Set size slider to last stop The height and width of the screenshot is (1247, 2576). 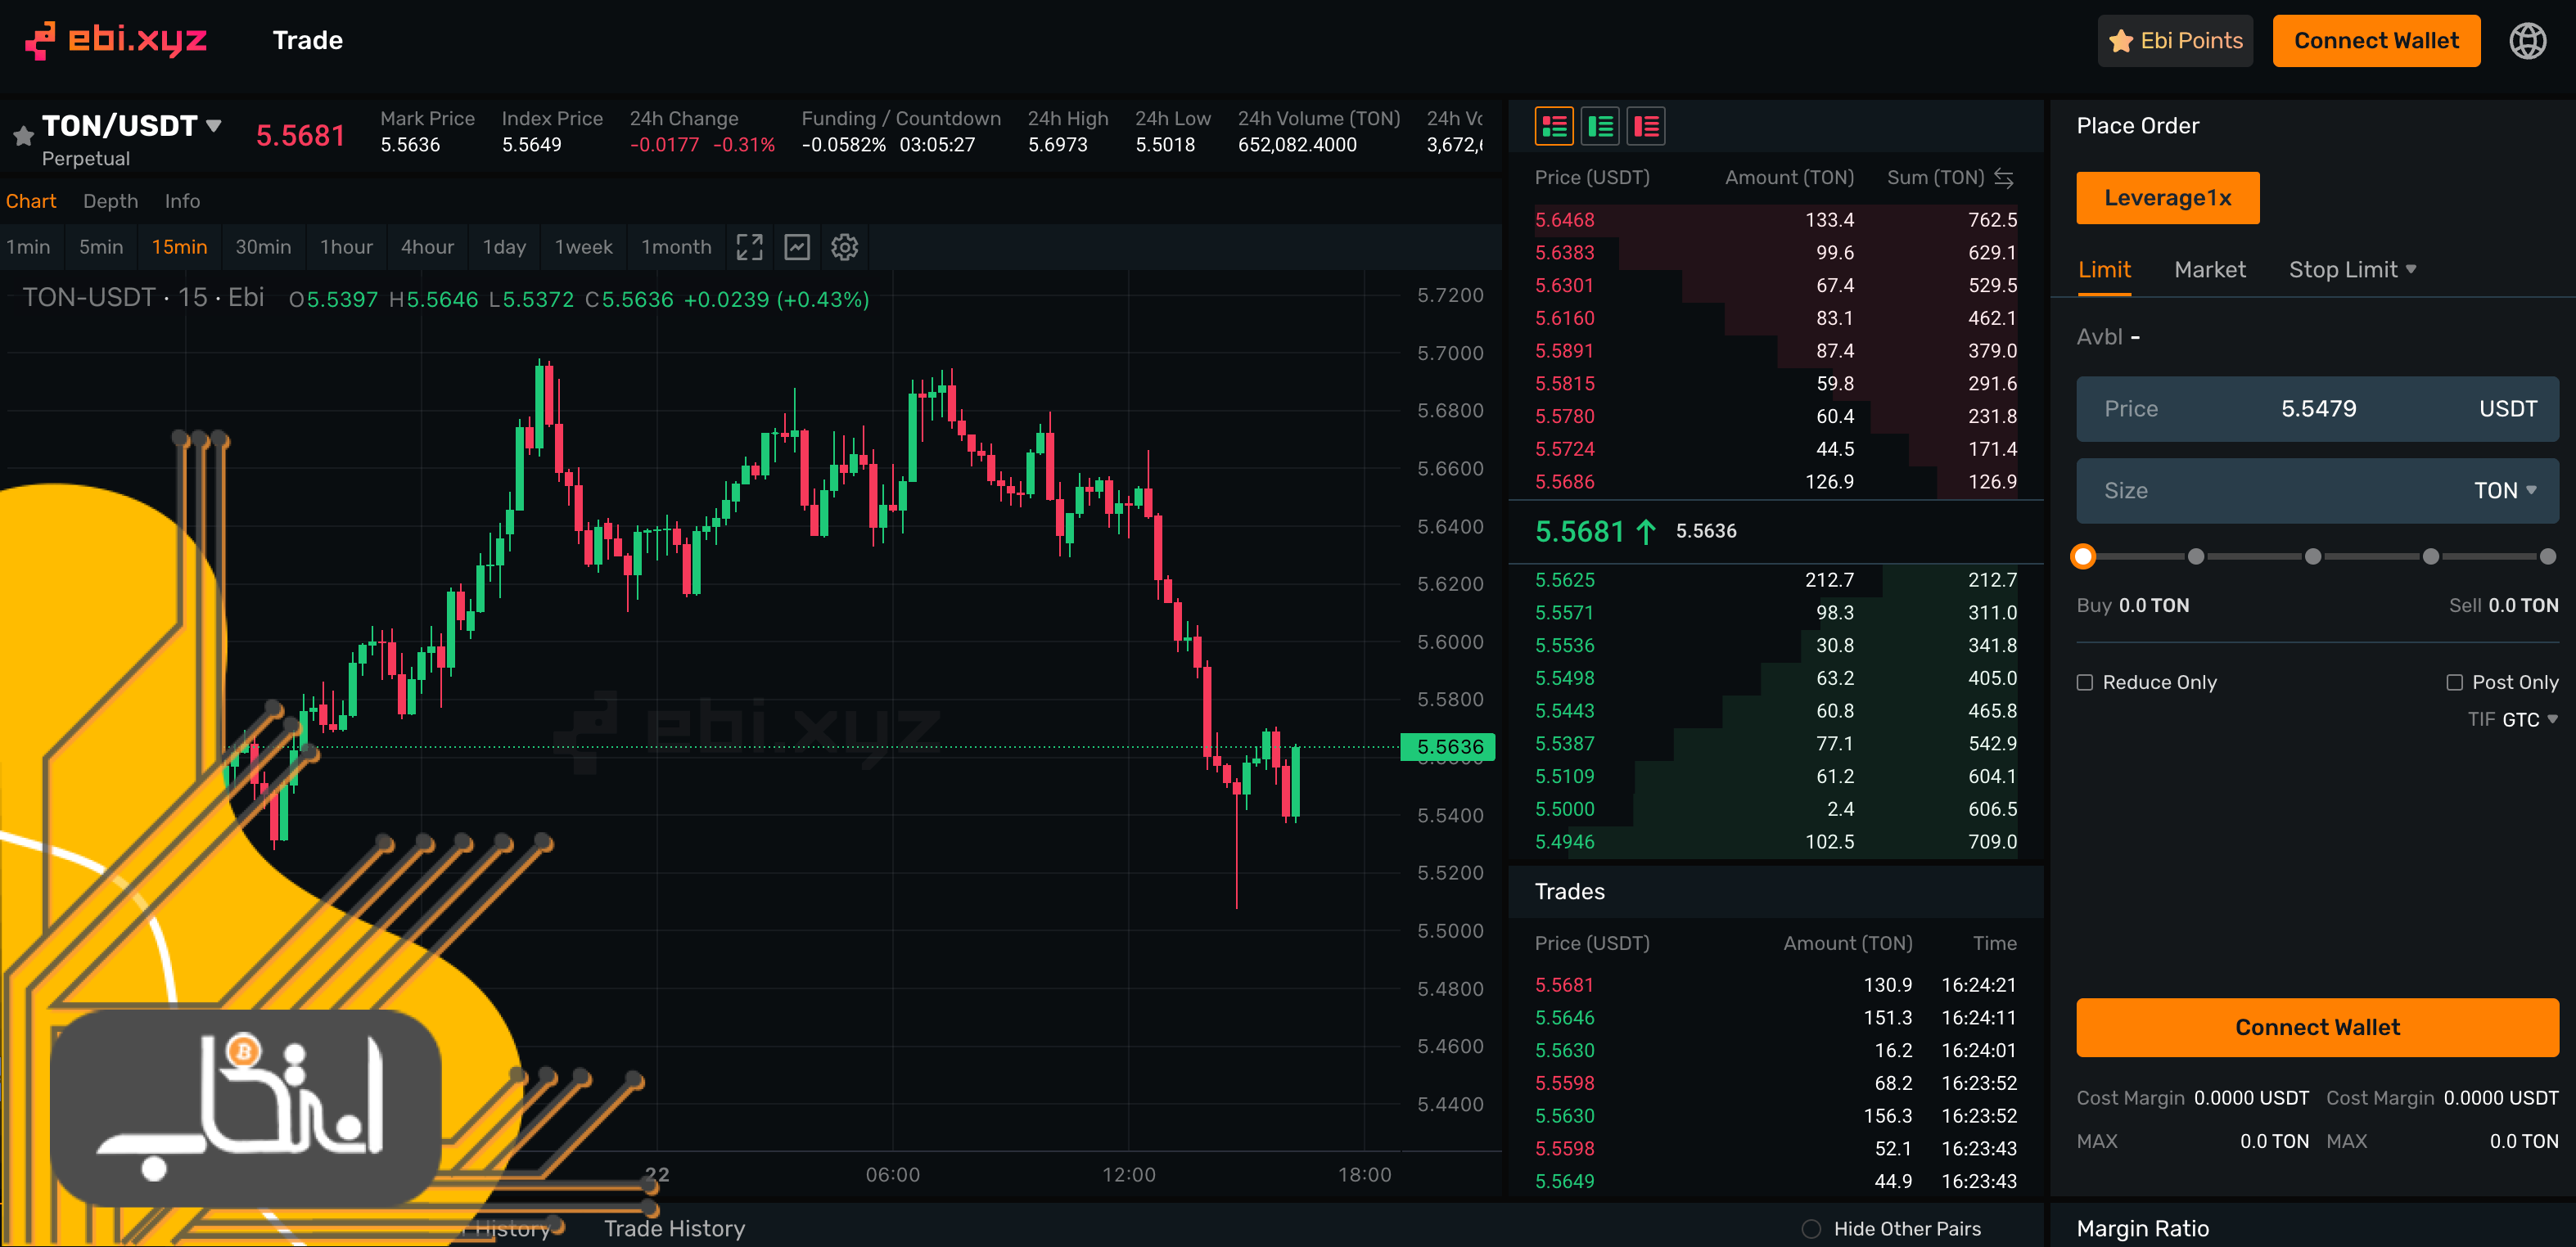pyautogui.click(x=2548, y=556)
